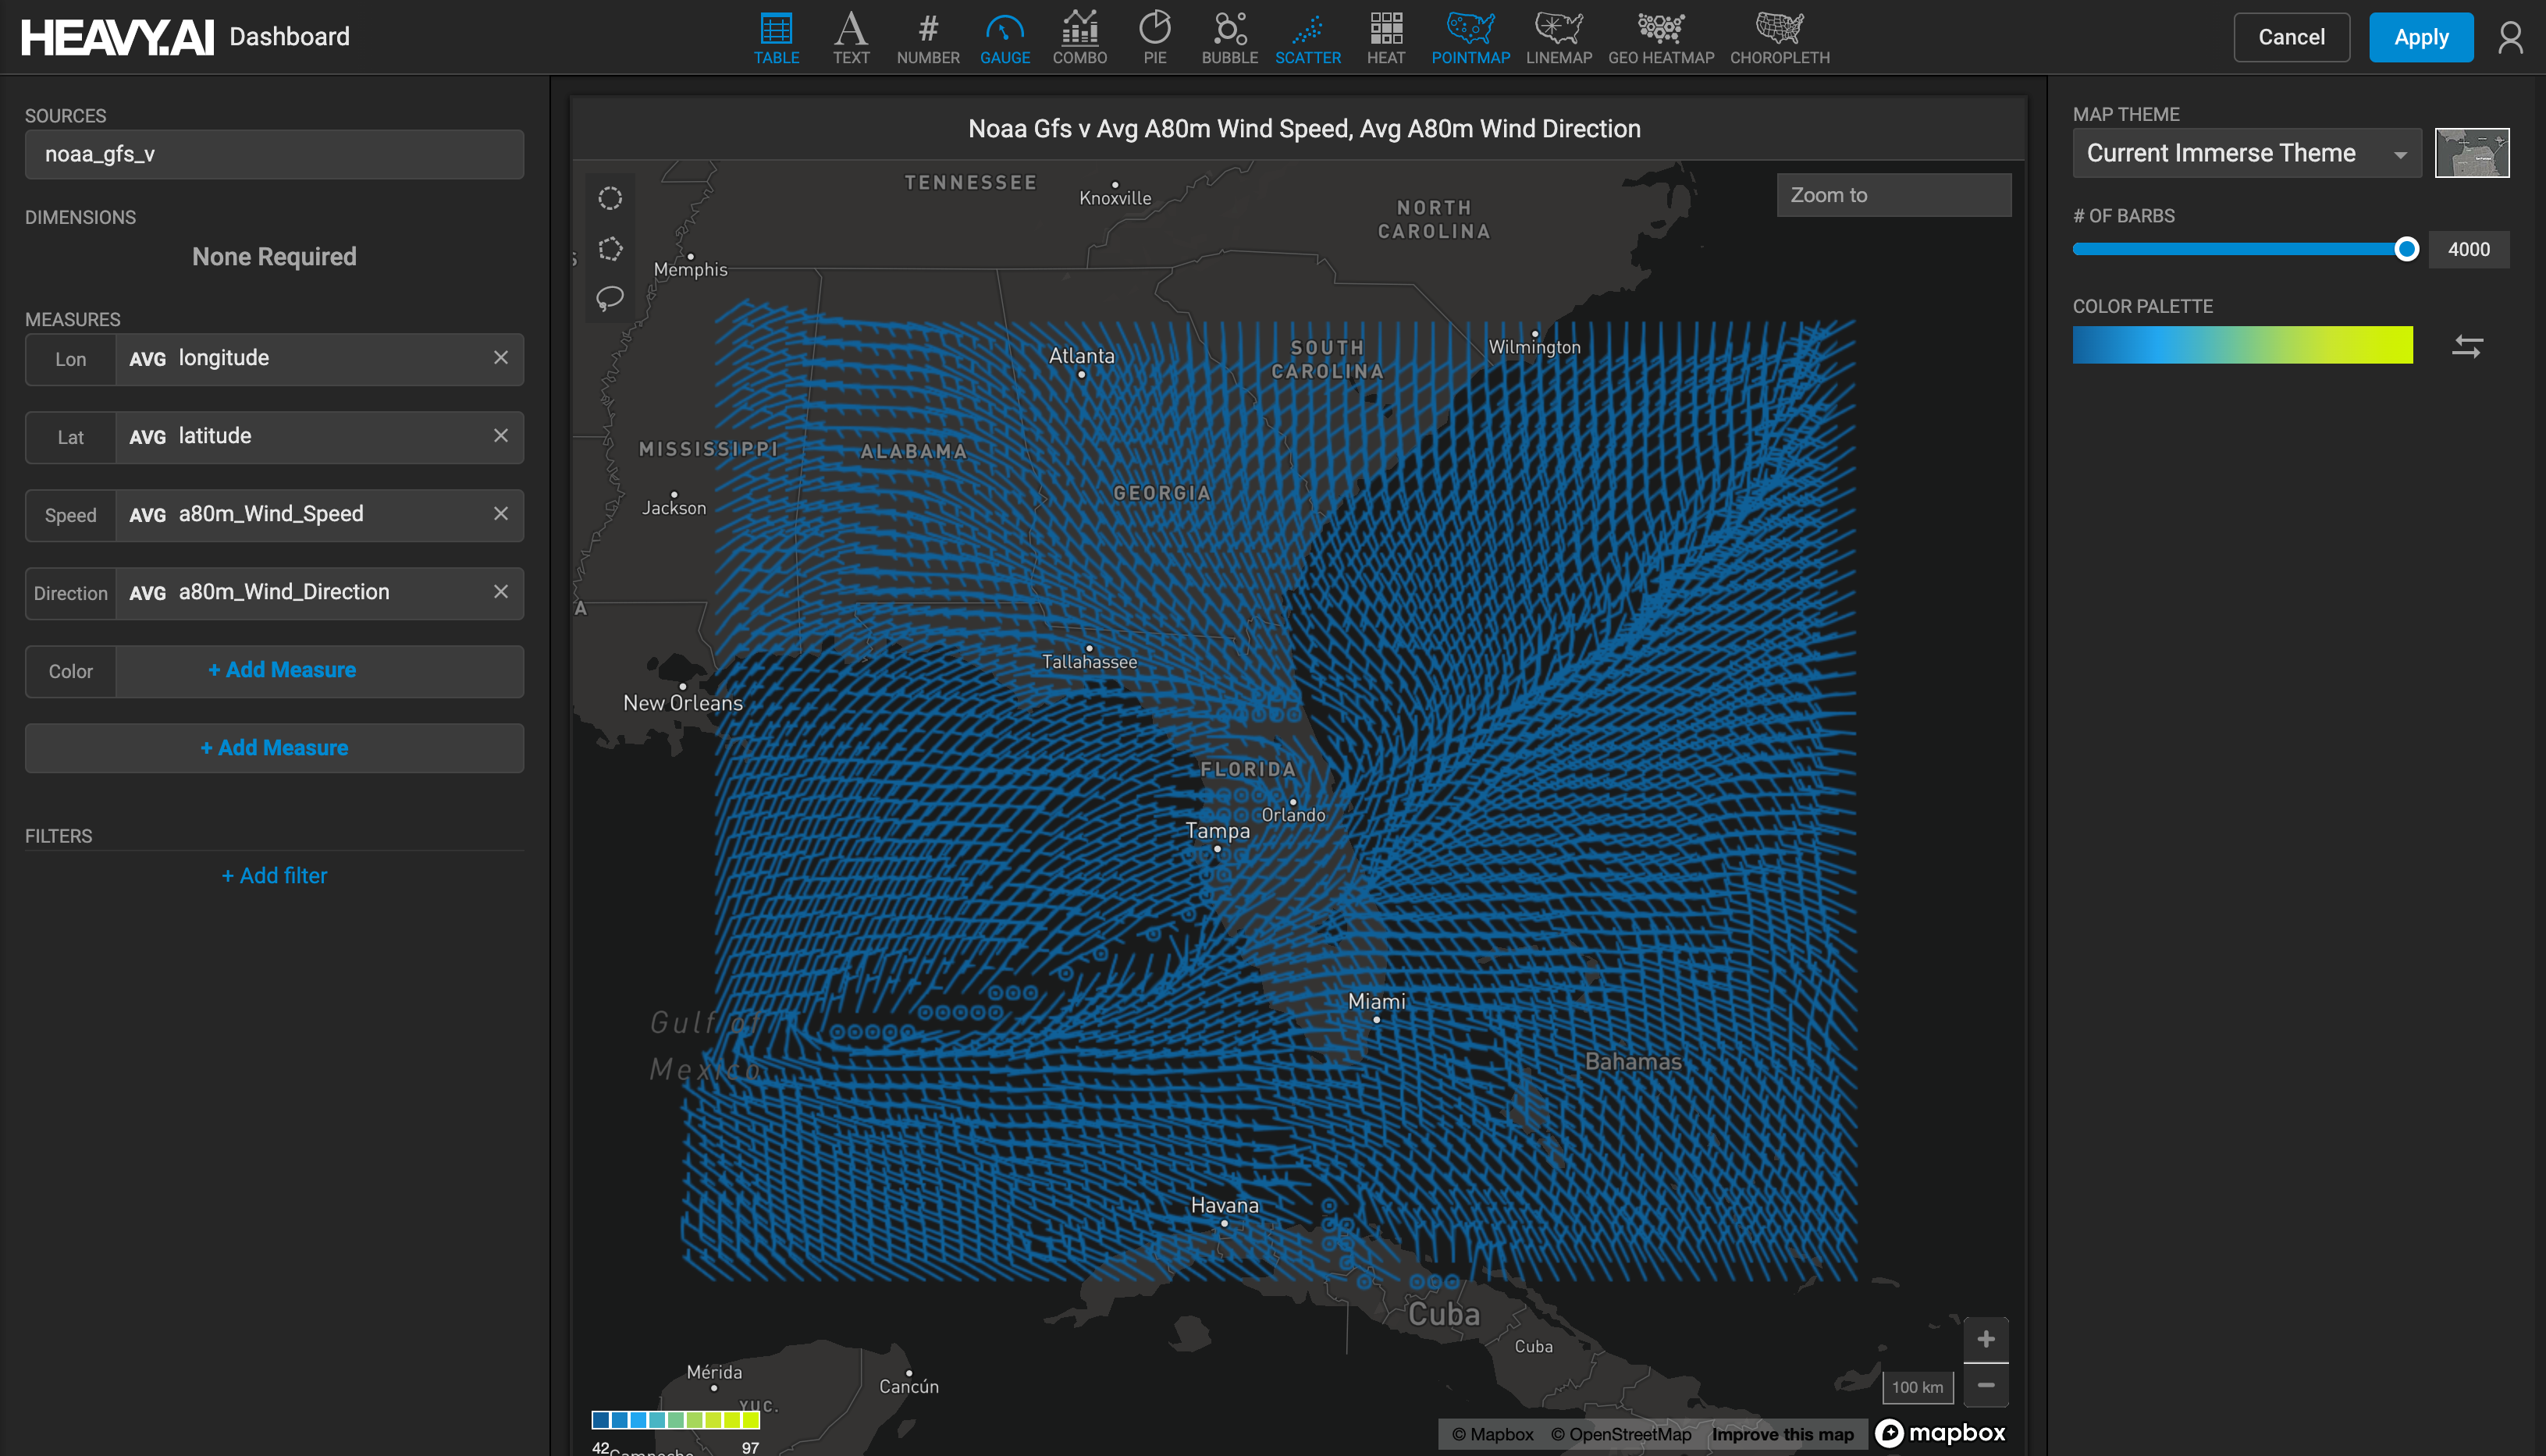
Task: Click the number of barbs slider handle
Action: point(2406,249)
